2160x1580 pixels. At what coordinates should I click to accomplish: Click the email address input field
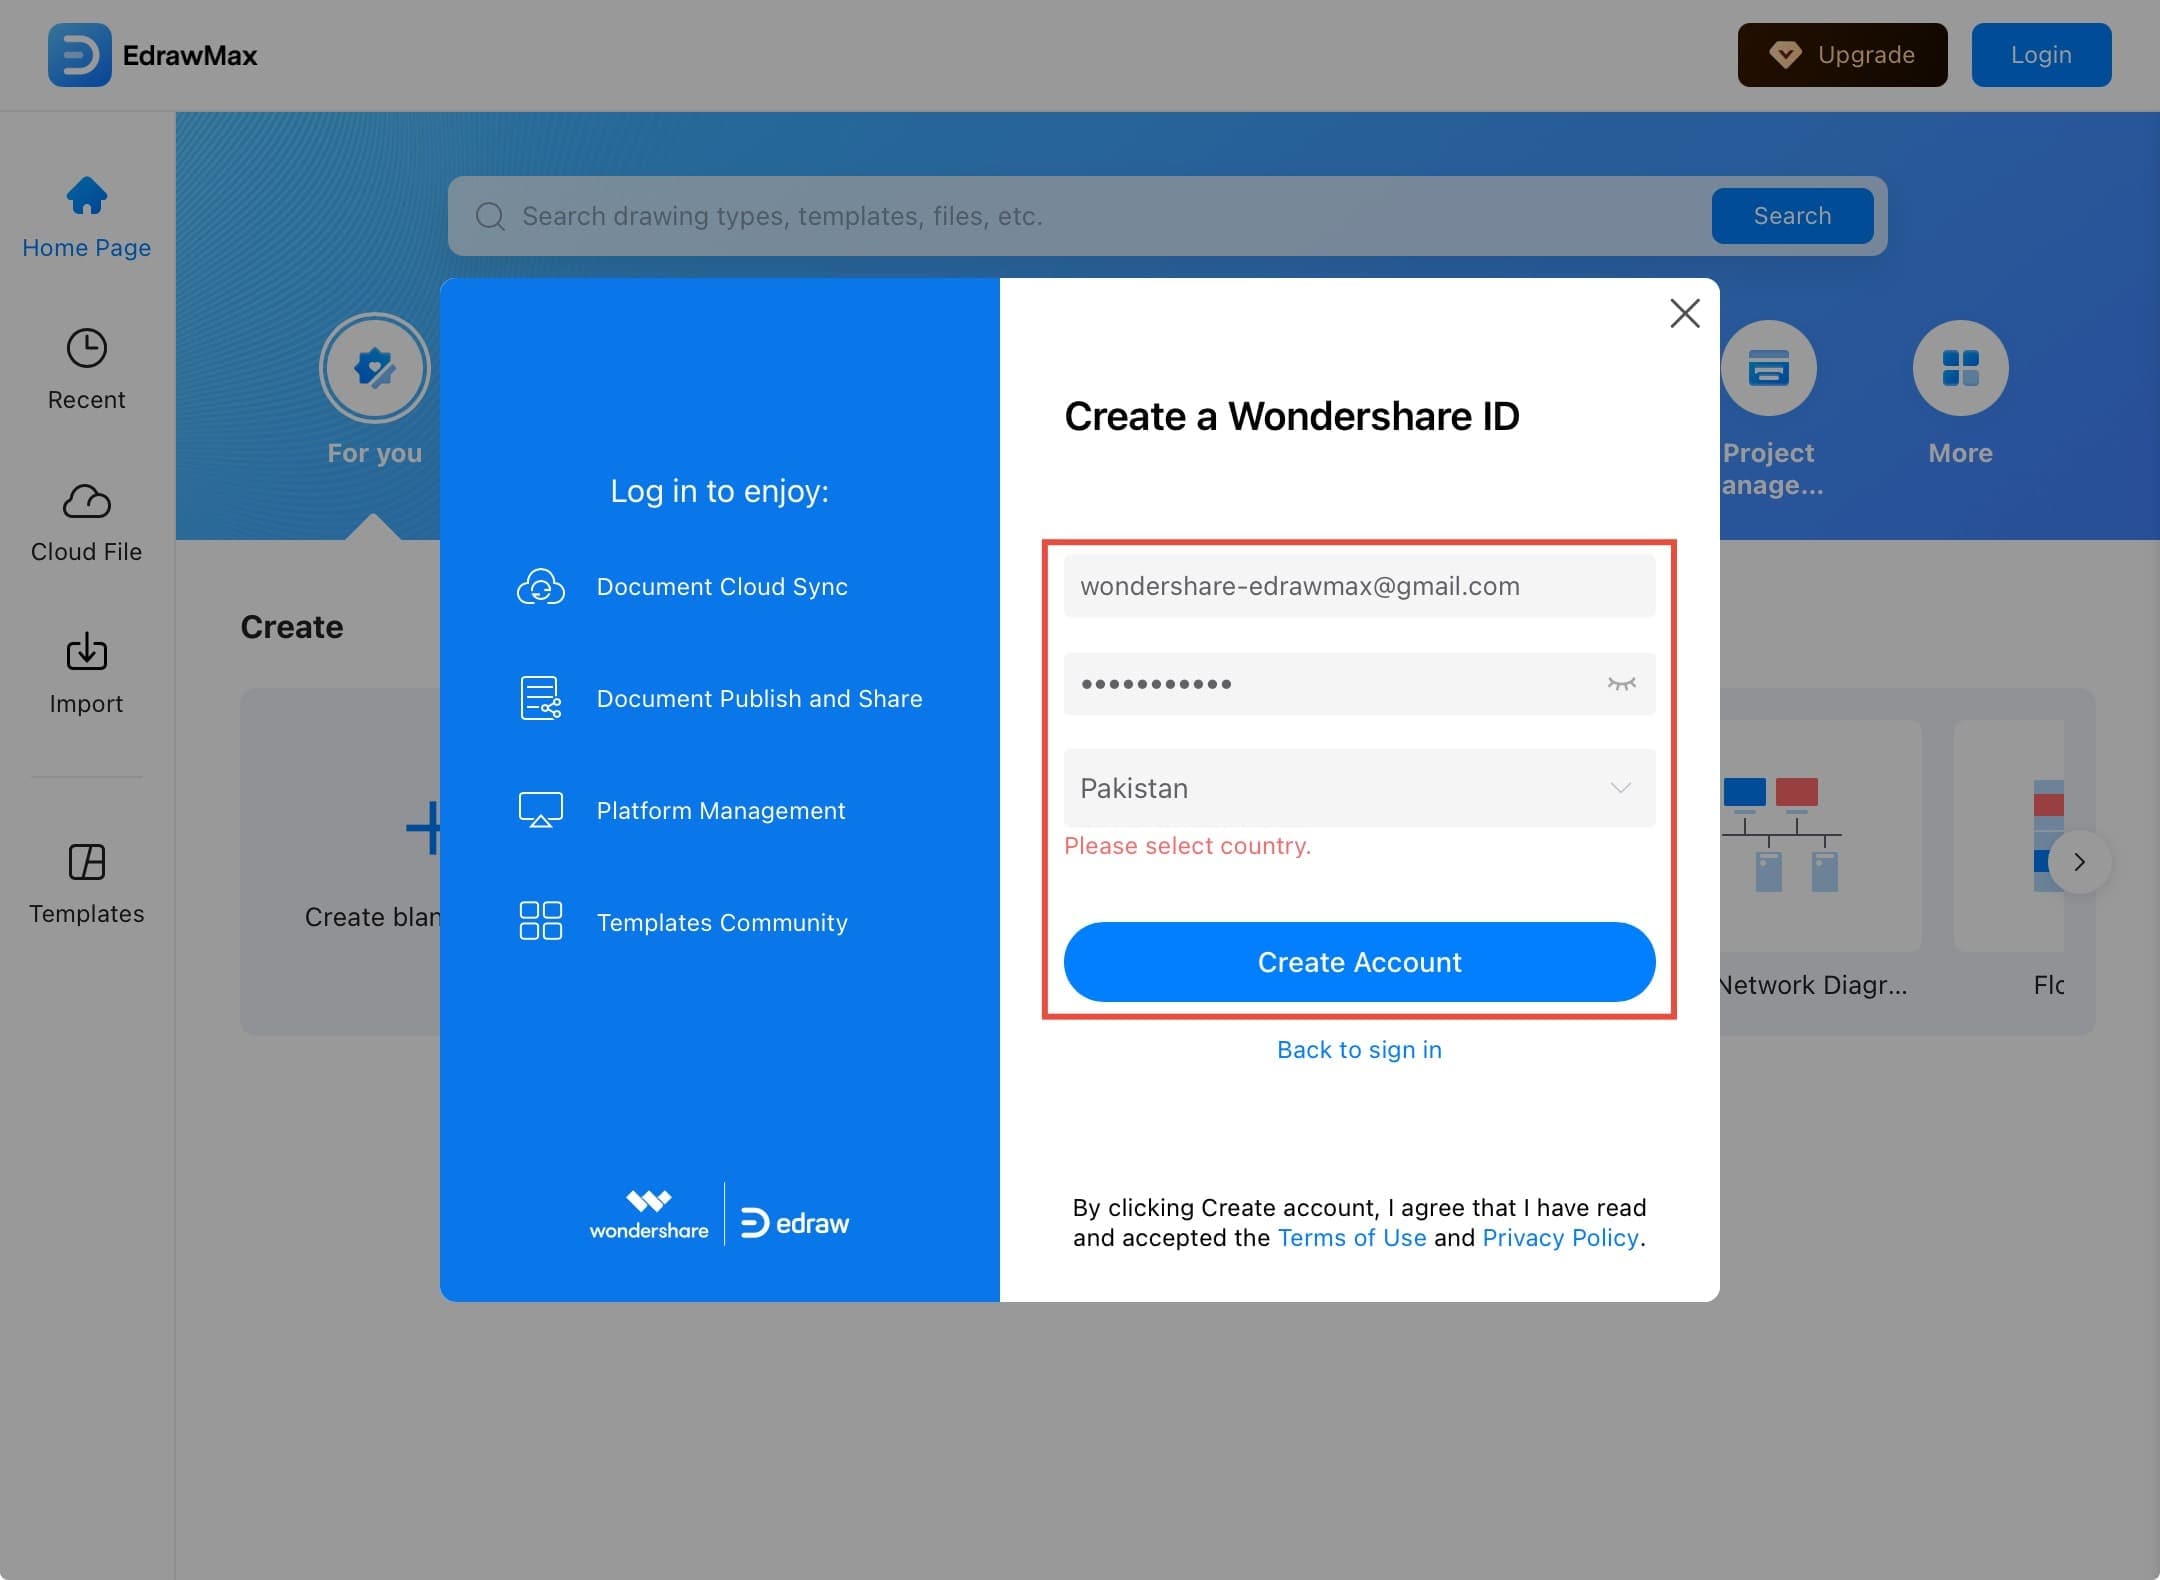coord(1359,586)
